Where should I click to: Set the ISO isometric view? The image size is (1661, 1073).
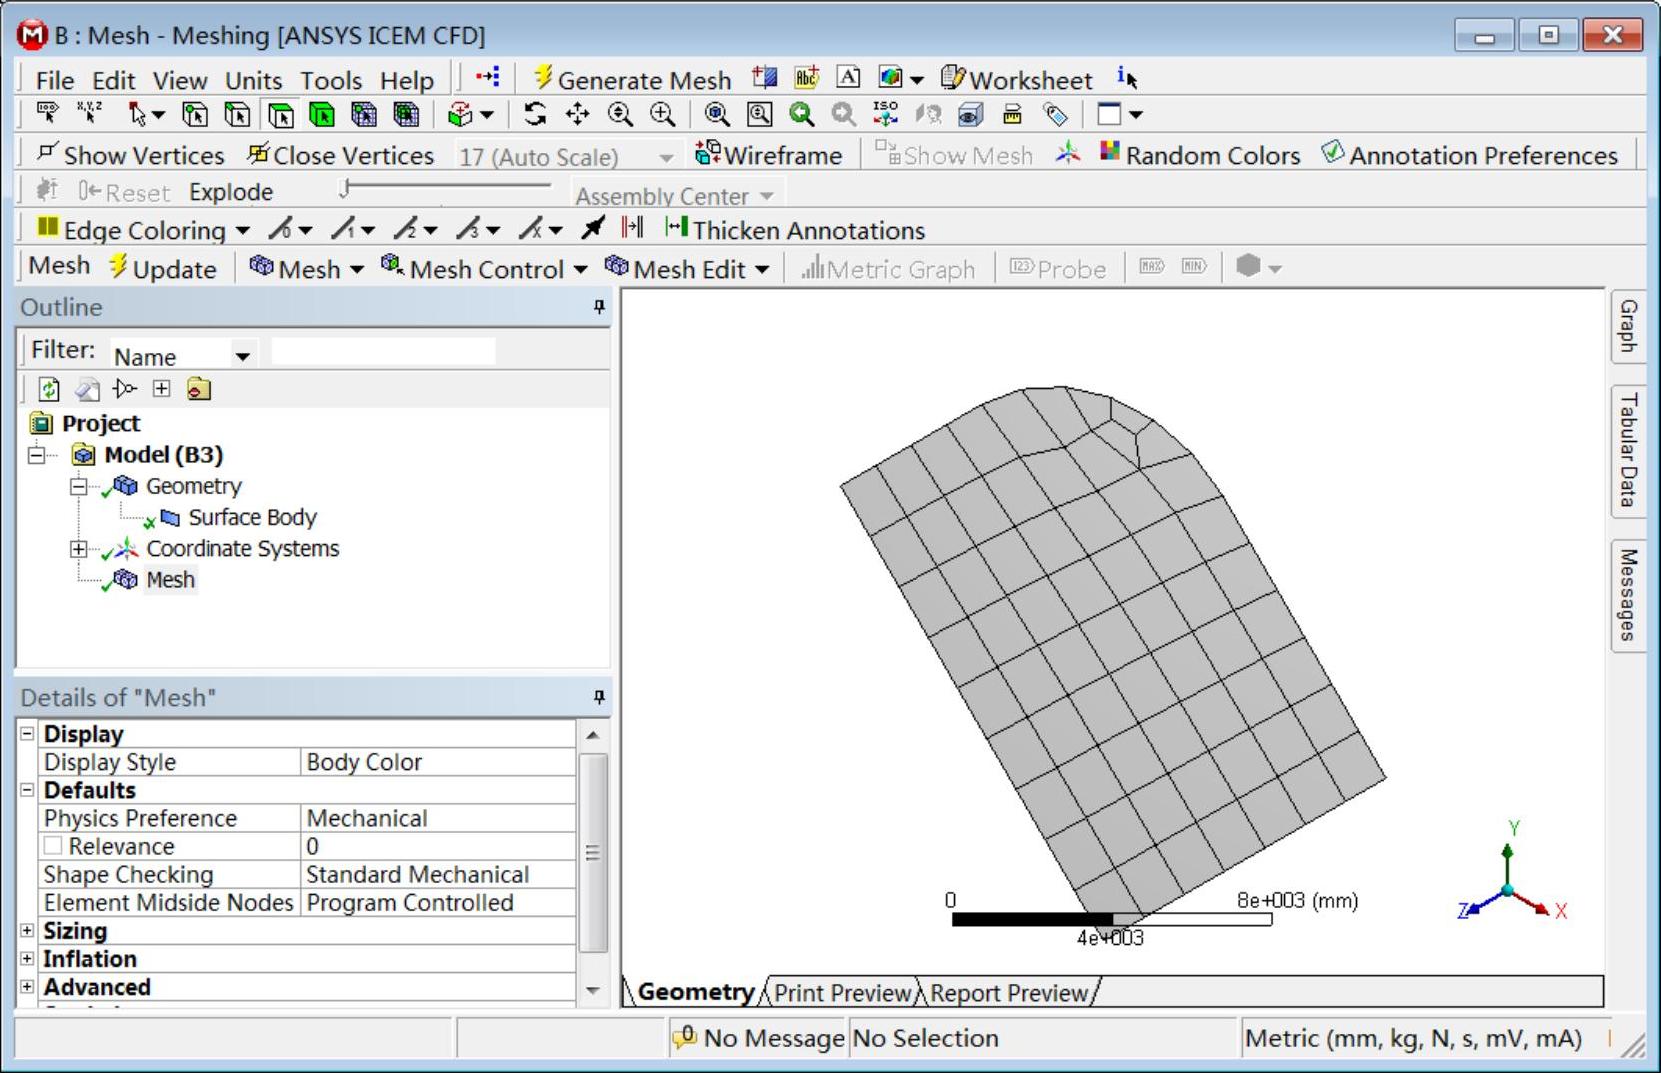tap(885, 115)
